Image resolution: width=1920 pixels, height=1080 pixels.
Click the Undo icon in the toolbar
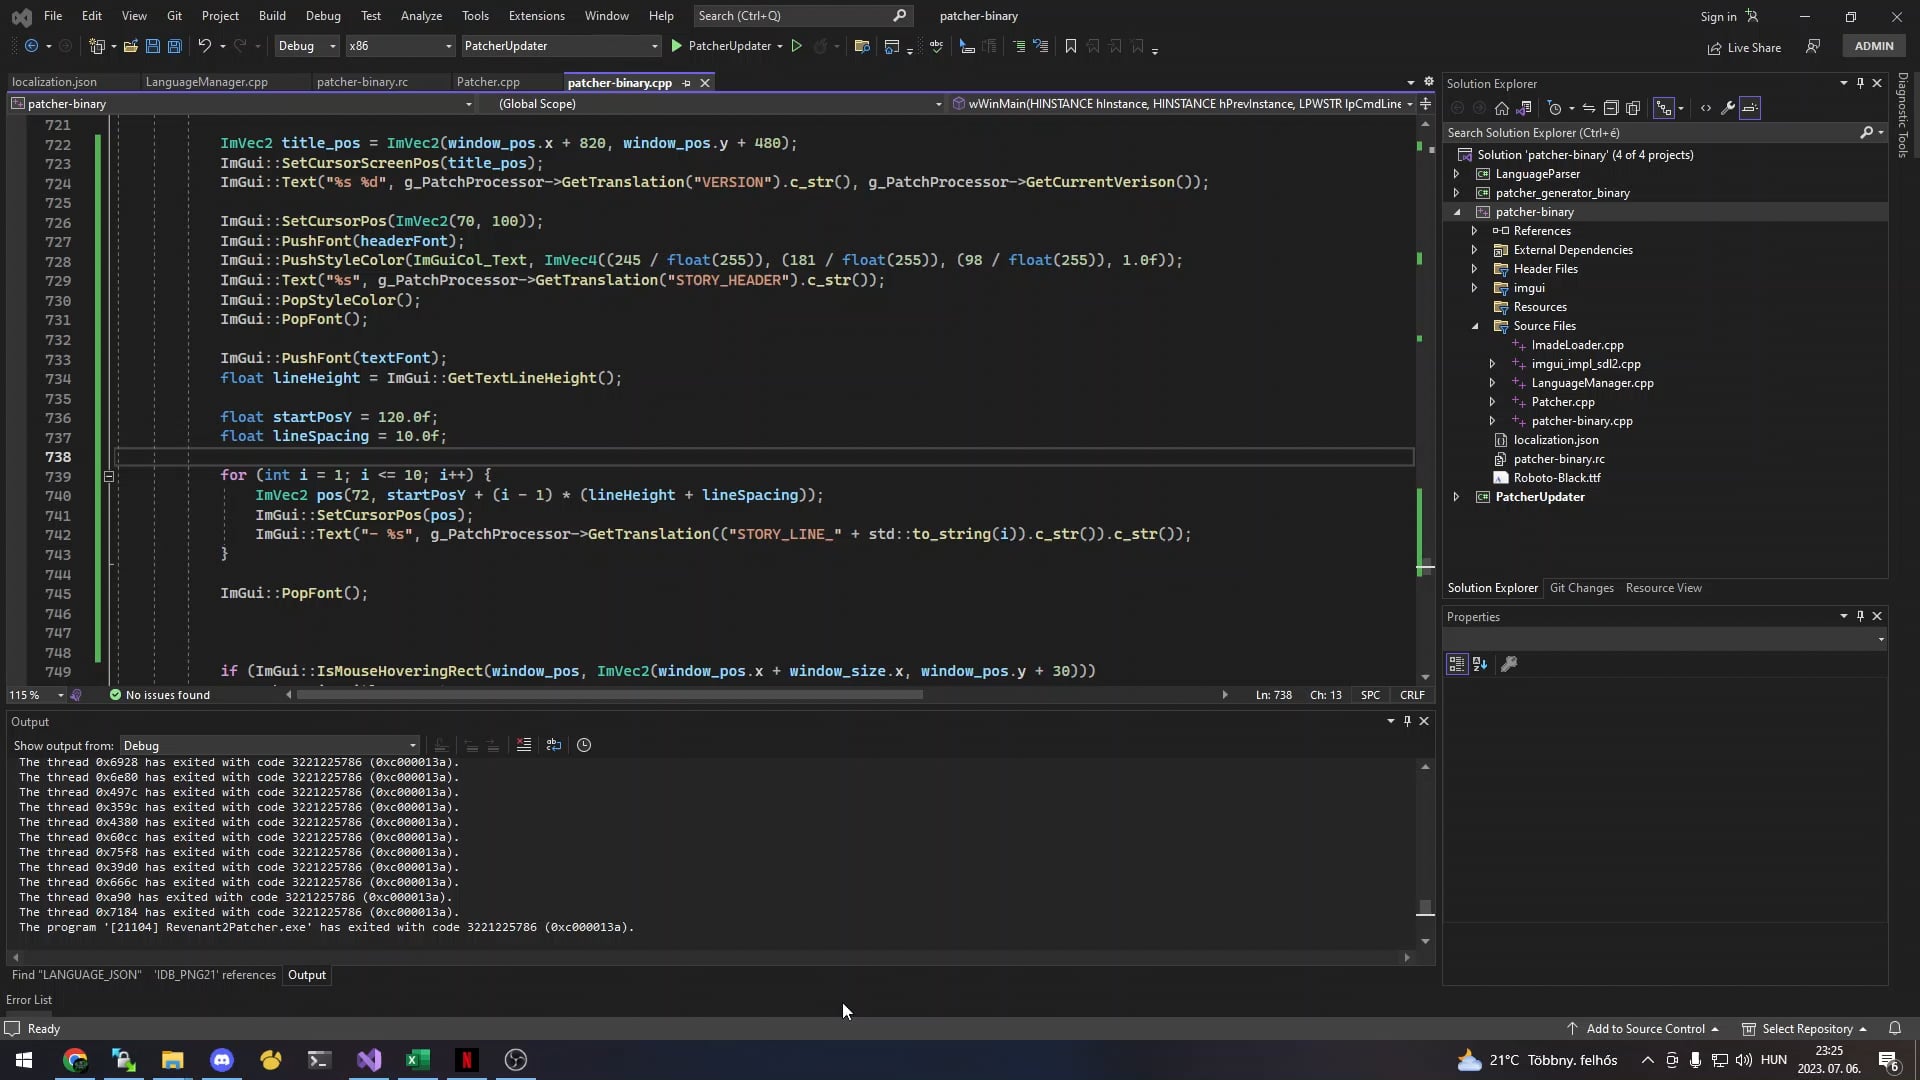tap(203, 46)
